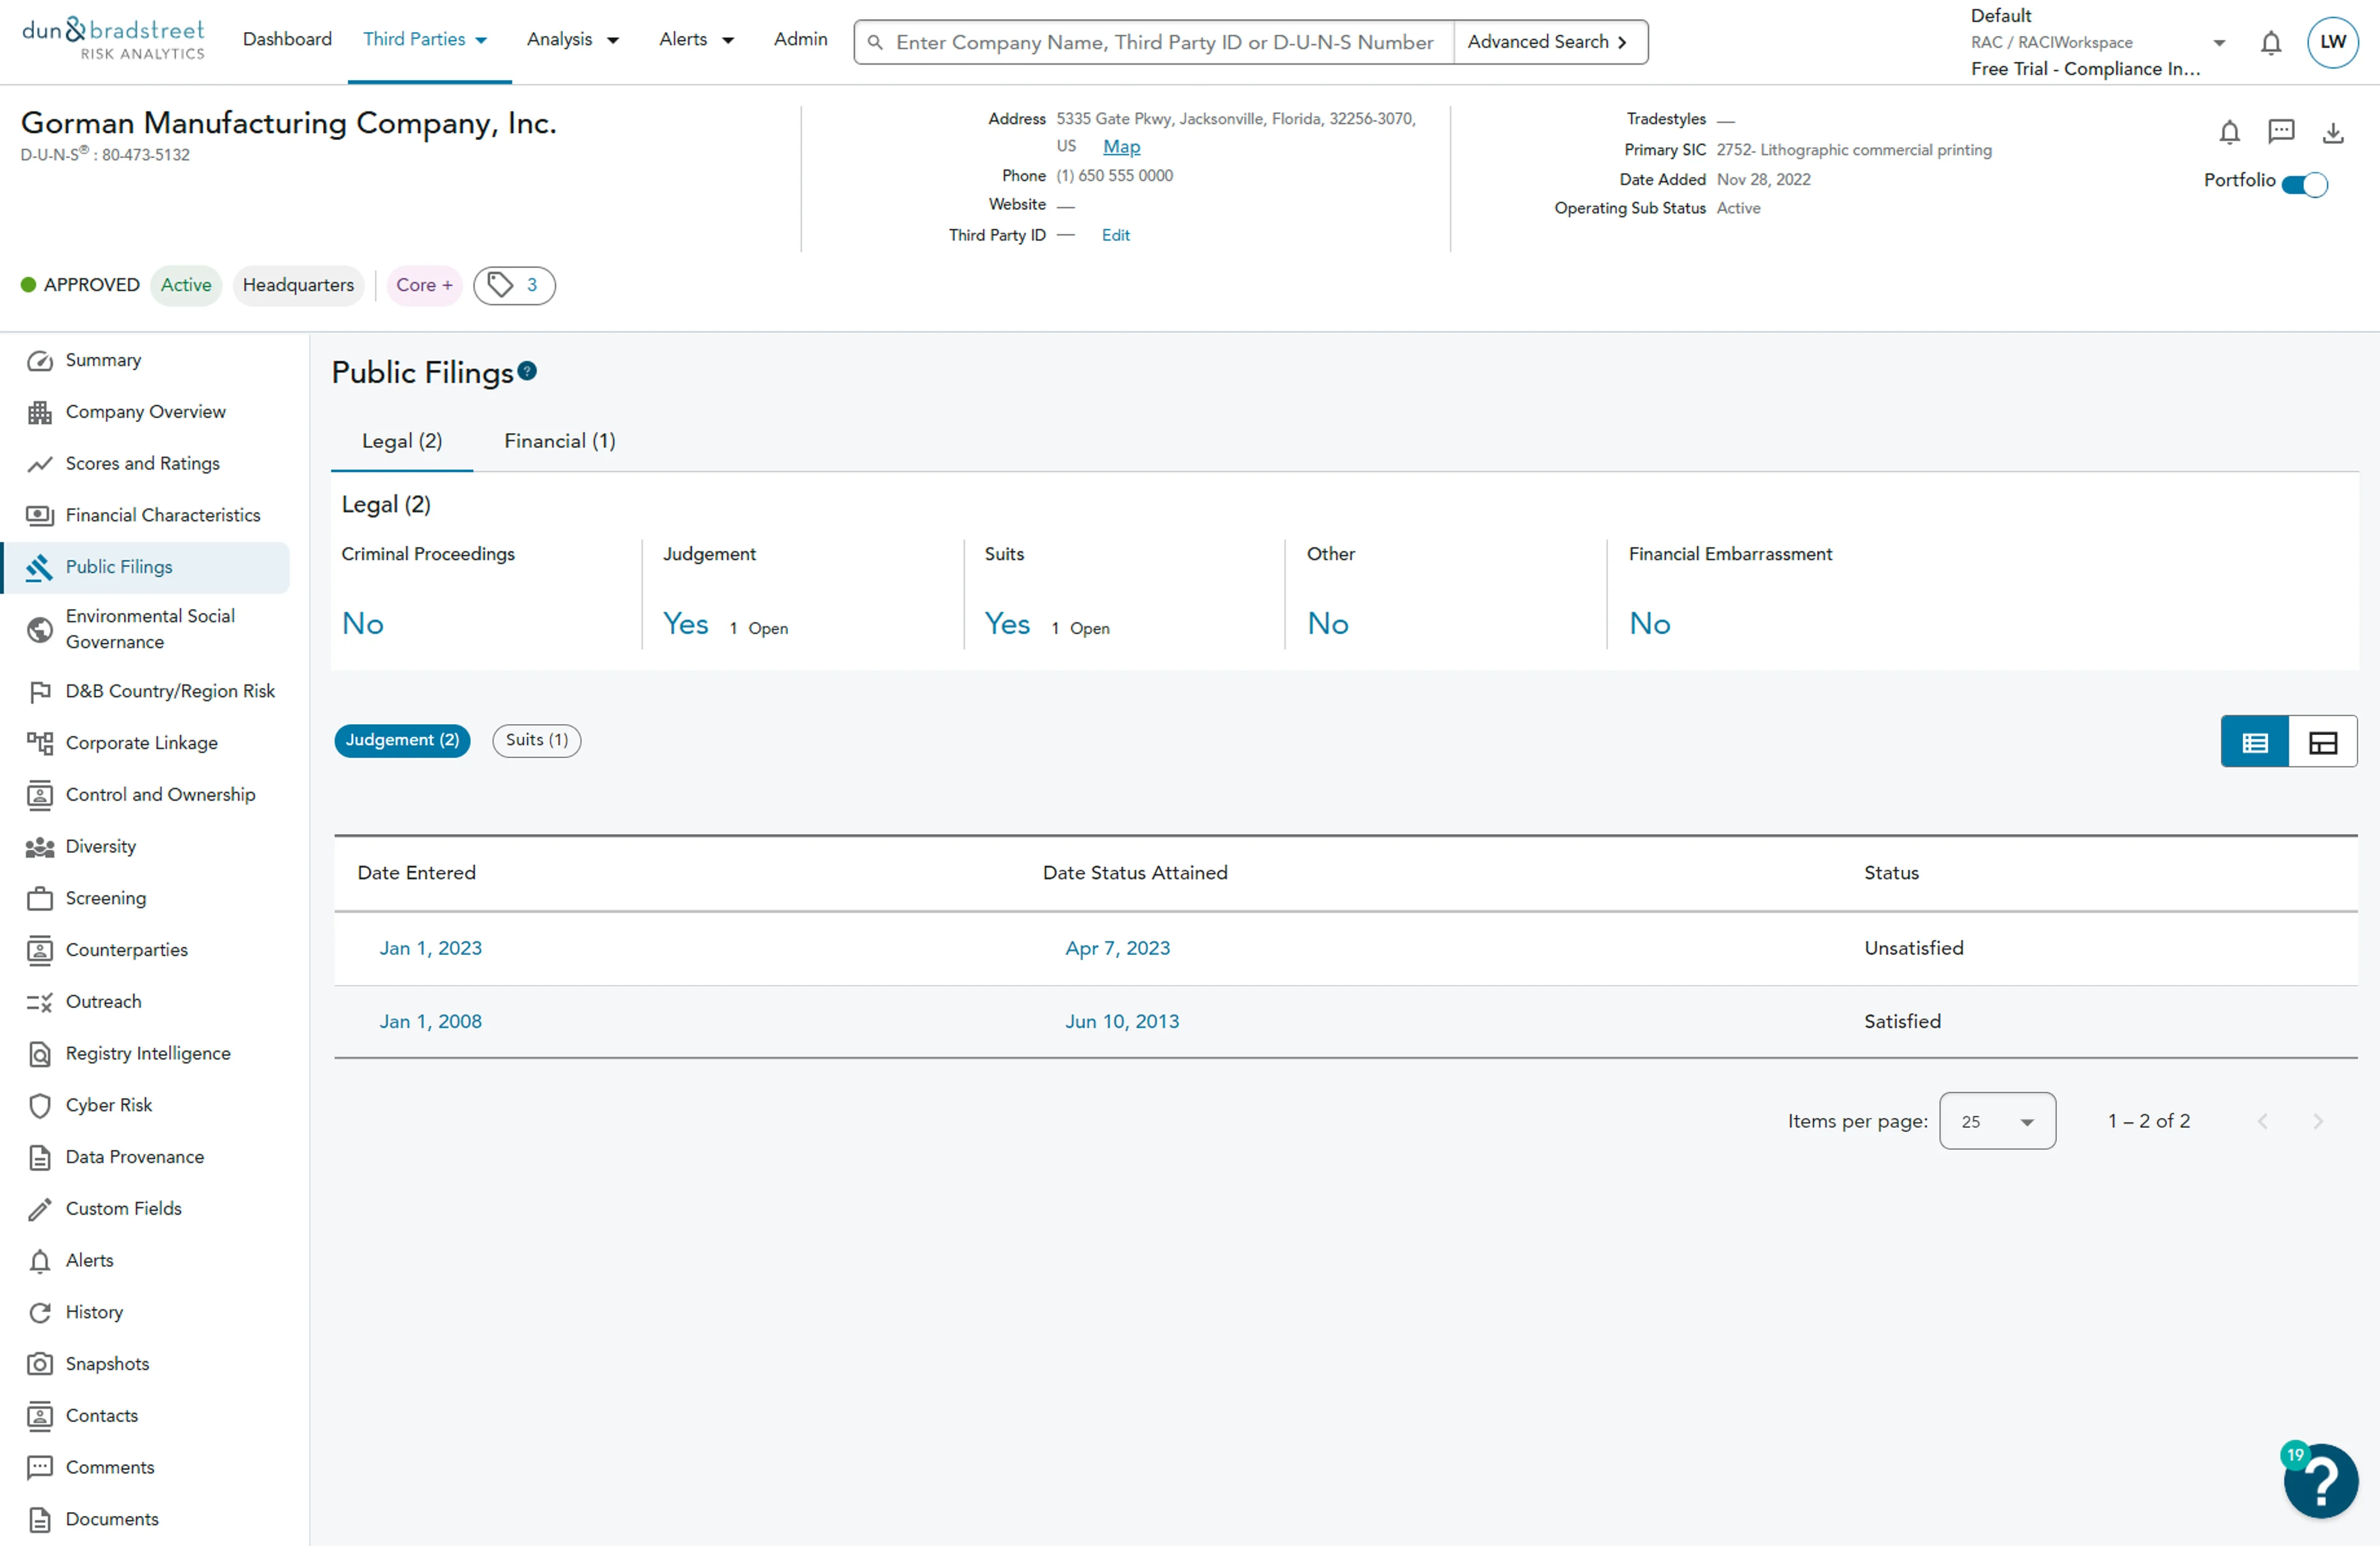This screenshot has width=2380, height=1546.
Task: Open Comments sidebar bubble icon
Action: [39, 1467]
